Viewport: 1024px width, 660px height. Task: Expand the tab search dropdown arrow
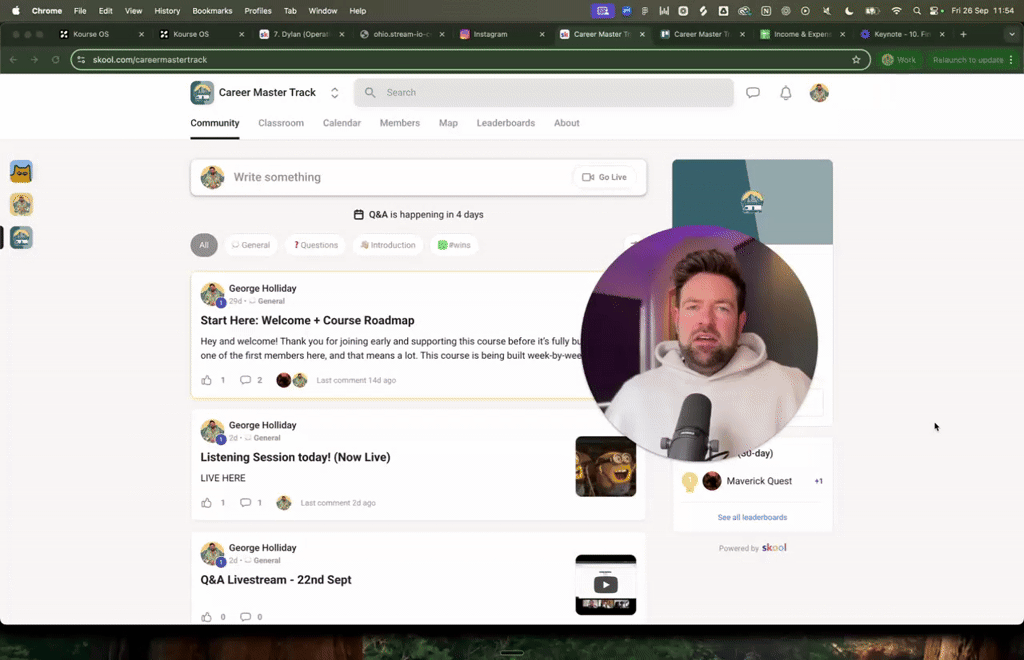(x=1012, y=34)
